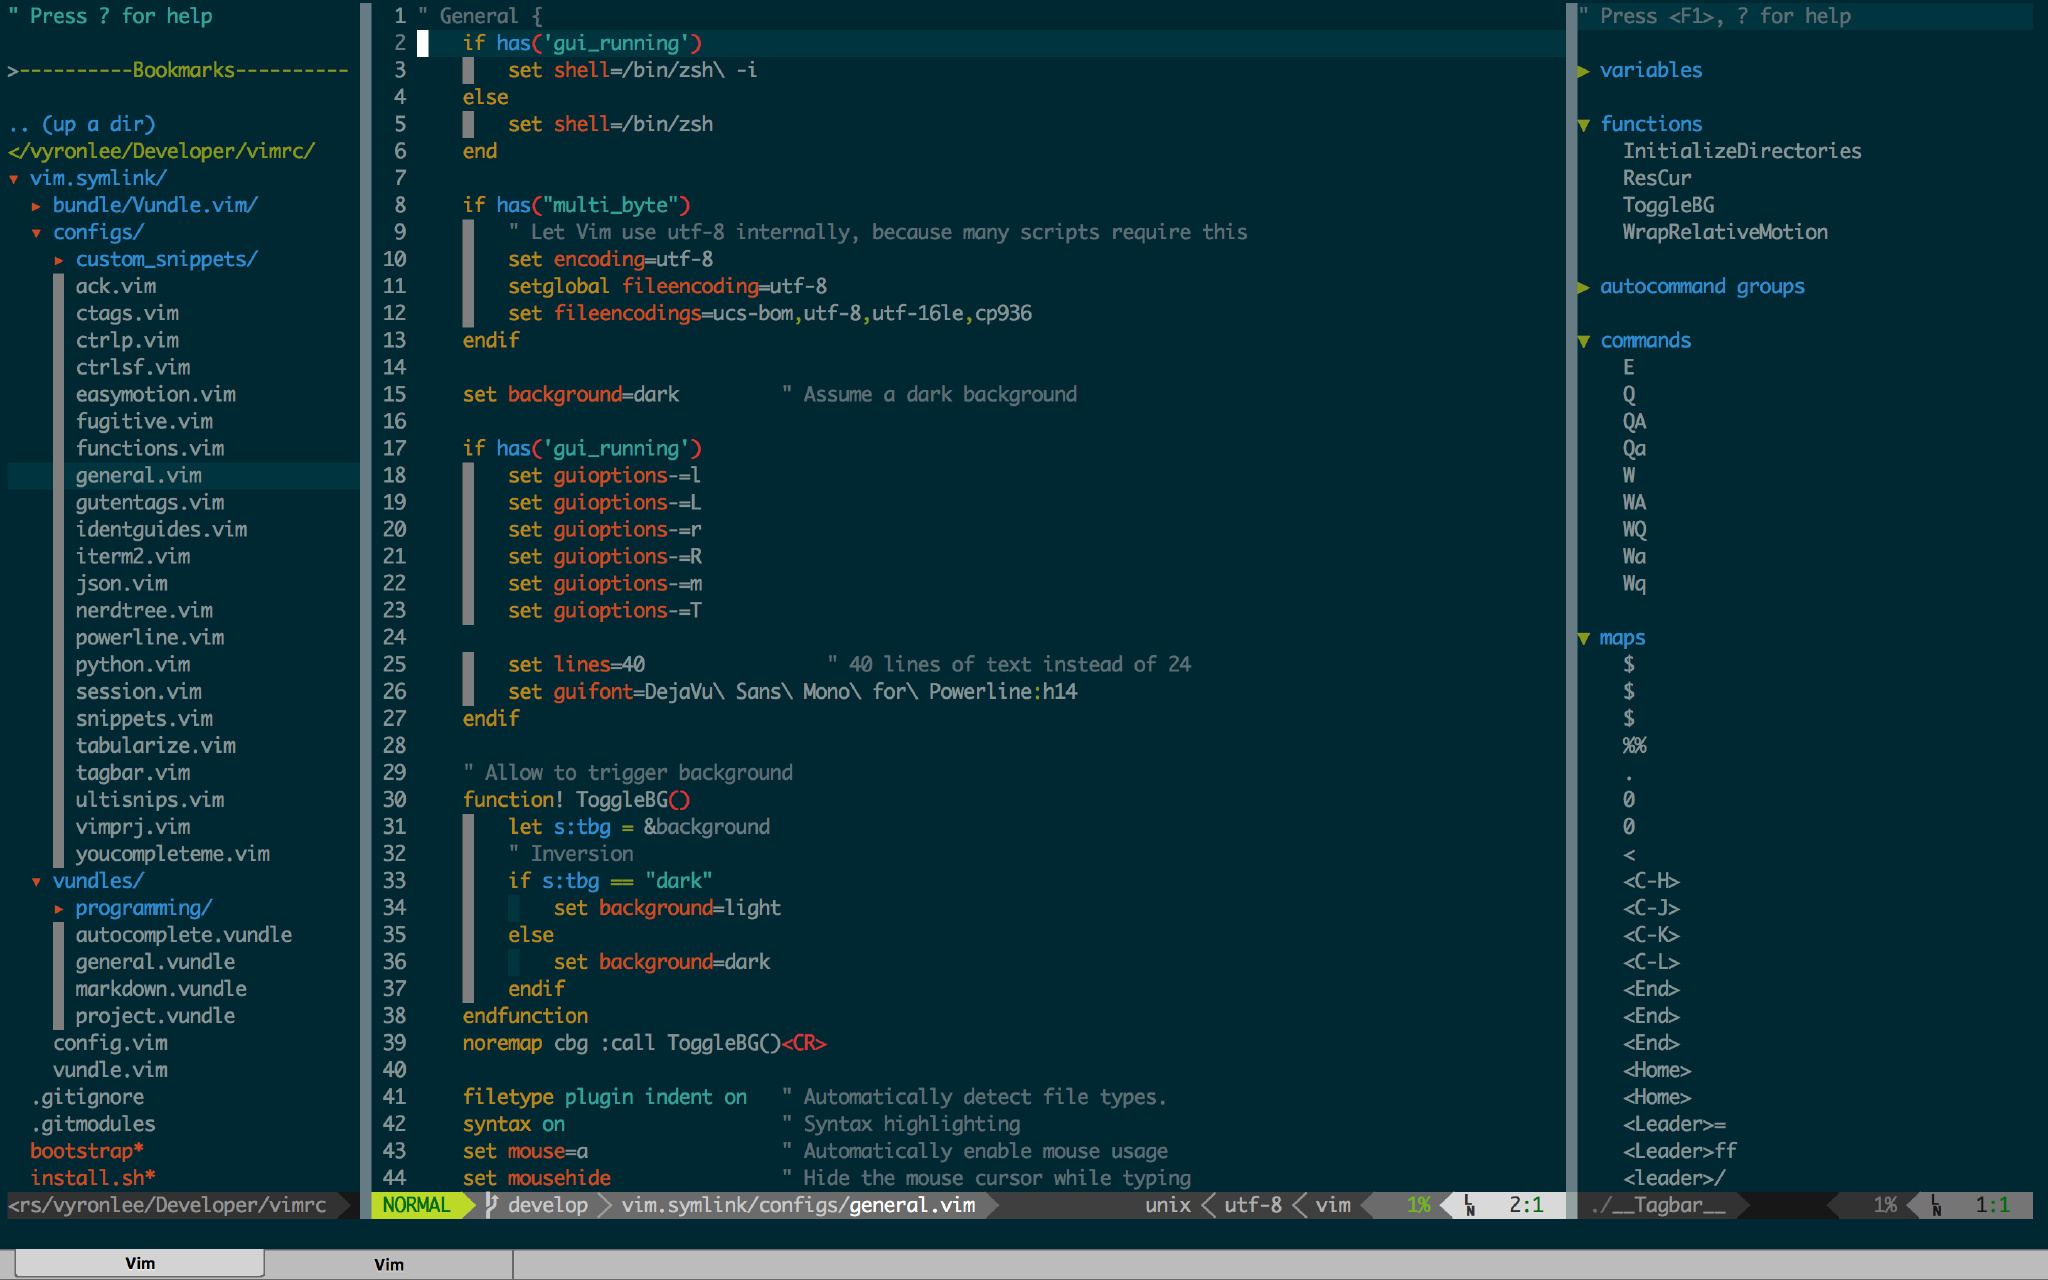2048x1280 pixels.
Task: Click the unix file format indicator
Action: coord(1168,1205)
